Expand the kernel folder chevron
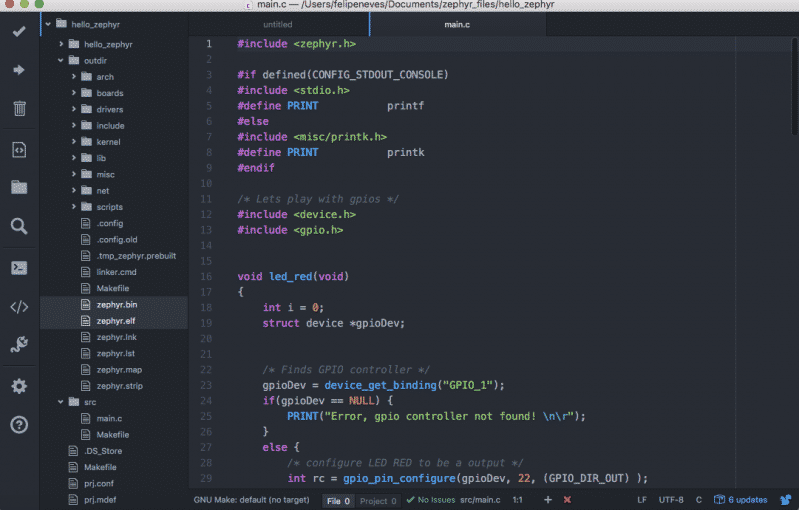 pyautogui.click(x=73, y=142)
